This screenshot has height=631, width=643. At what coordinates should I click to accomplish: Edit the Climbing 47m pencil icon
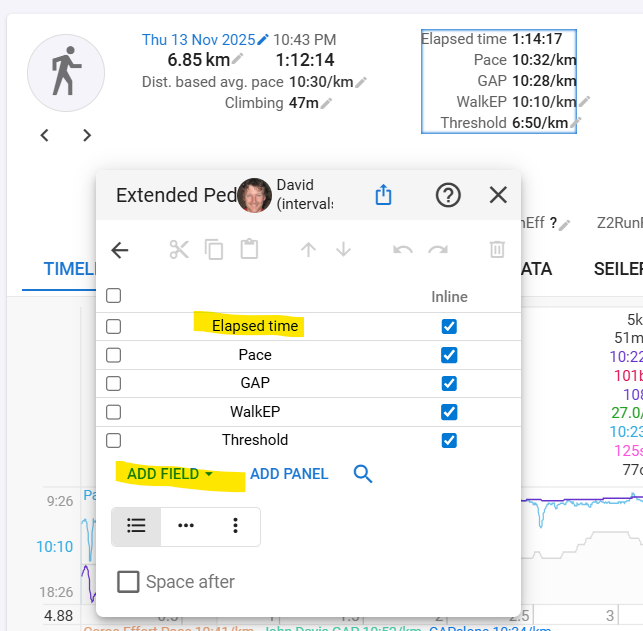click(x=326, y=103)
